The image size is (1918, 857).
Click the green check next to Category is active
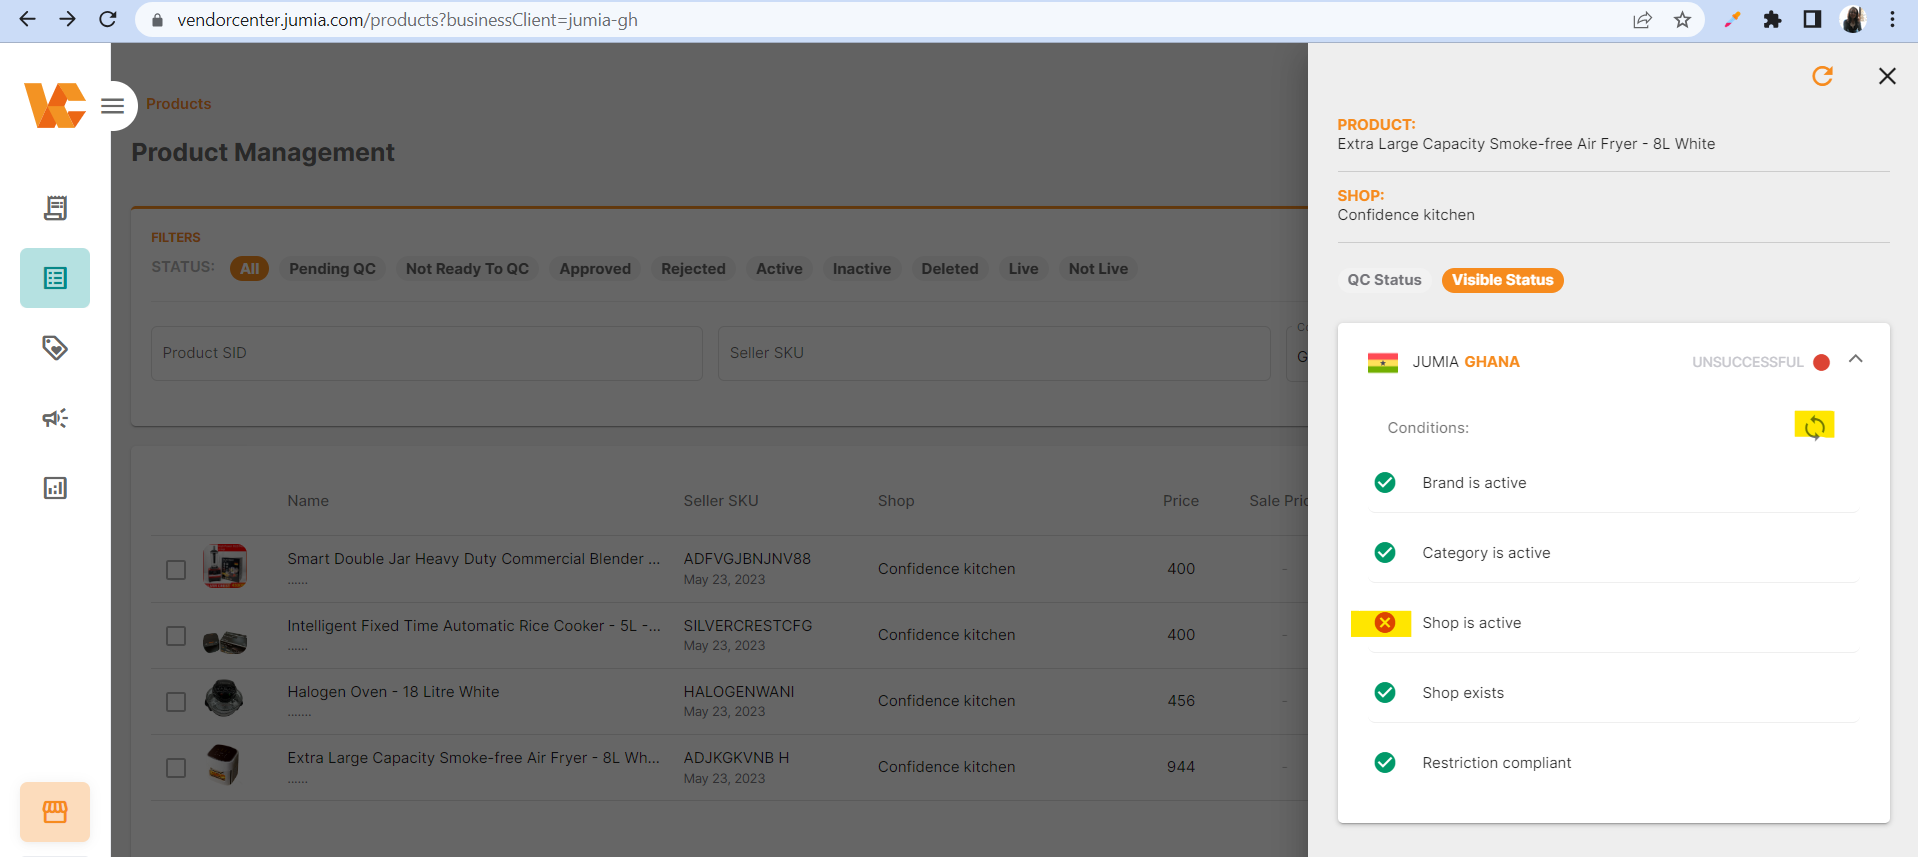pos(1385,553)
